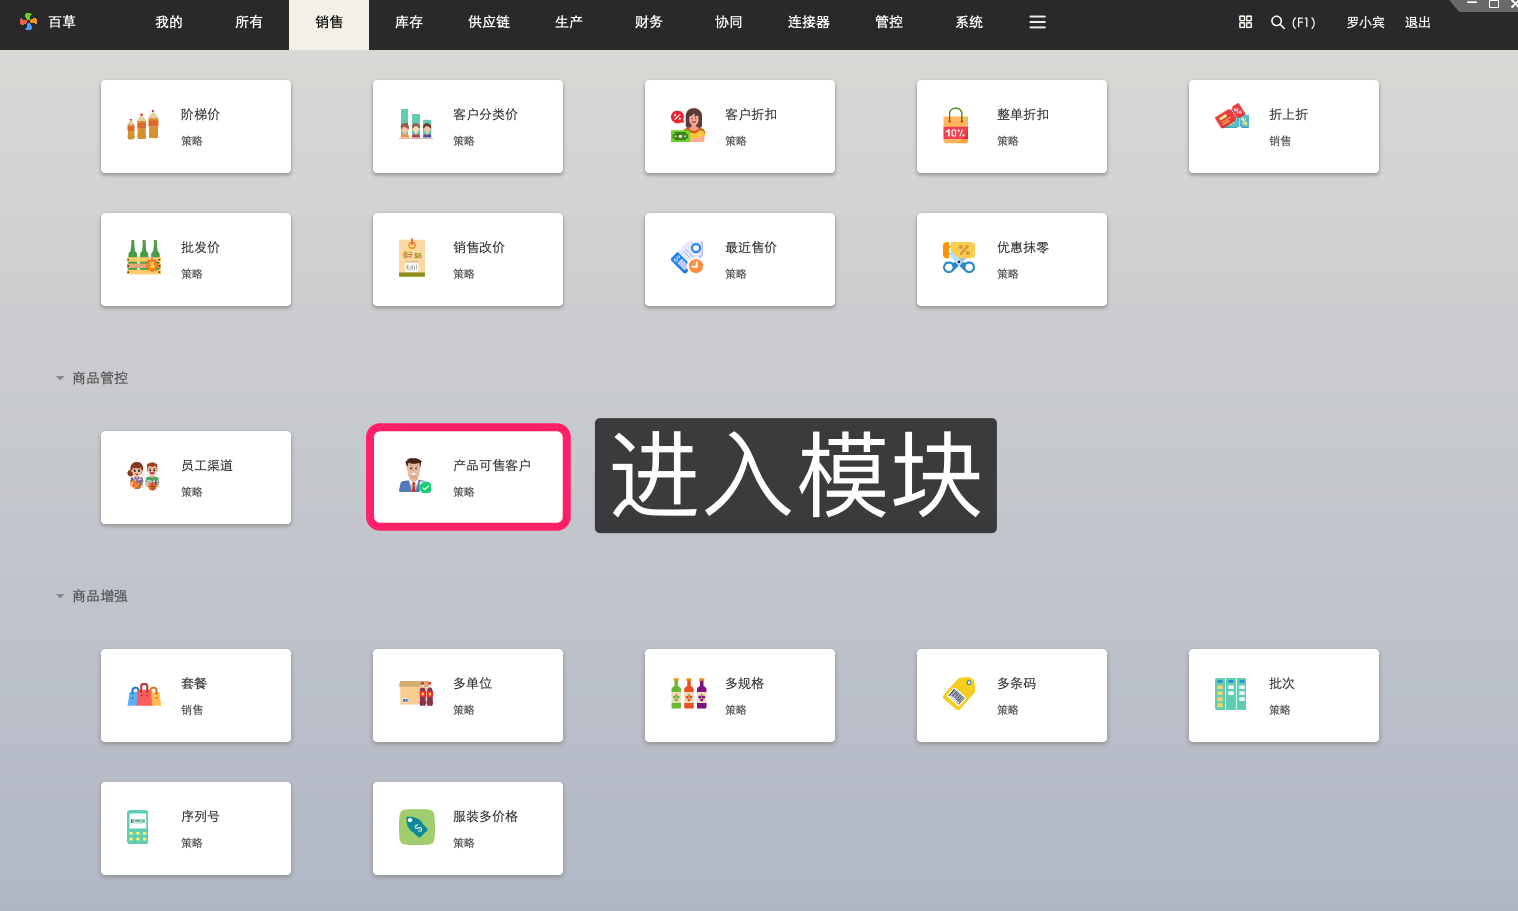Go to the 供应链 tab
The height and width of the screenshot is (911, 1518).
pyautogui.click(x=489, y=22)
